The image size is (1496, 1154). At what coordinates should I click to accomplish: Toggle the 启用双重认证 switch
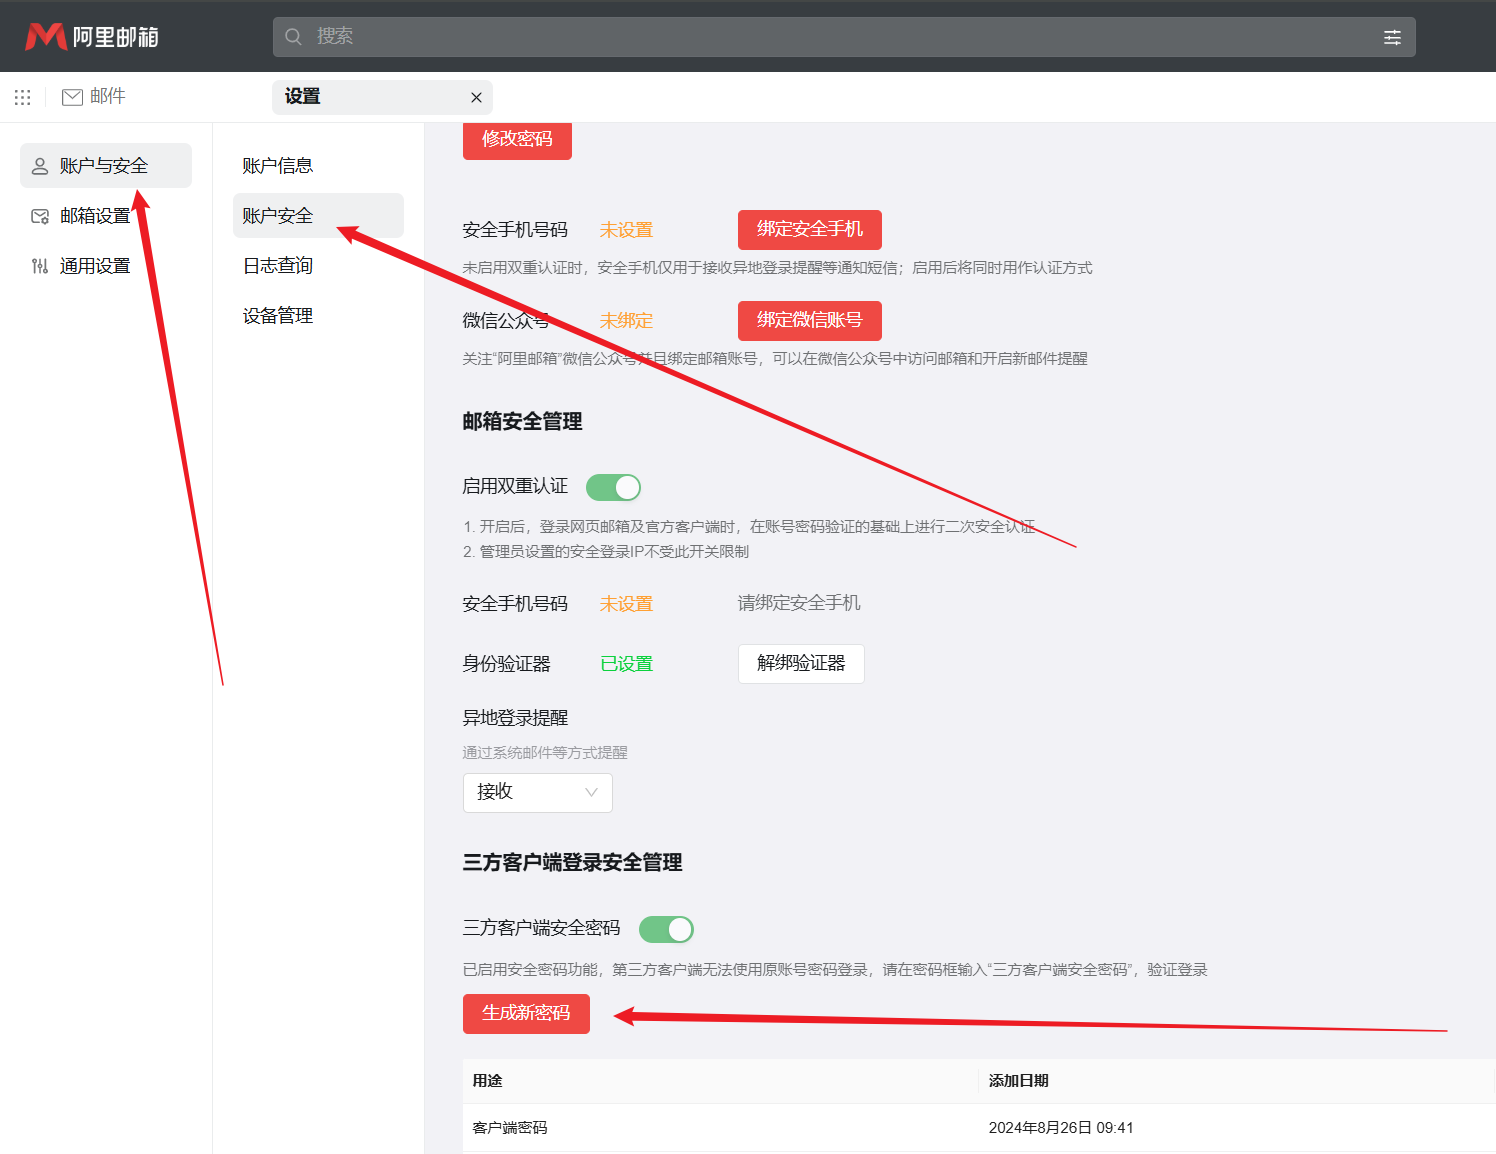tap(613, 487)
